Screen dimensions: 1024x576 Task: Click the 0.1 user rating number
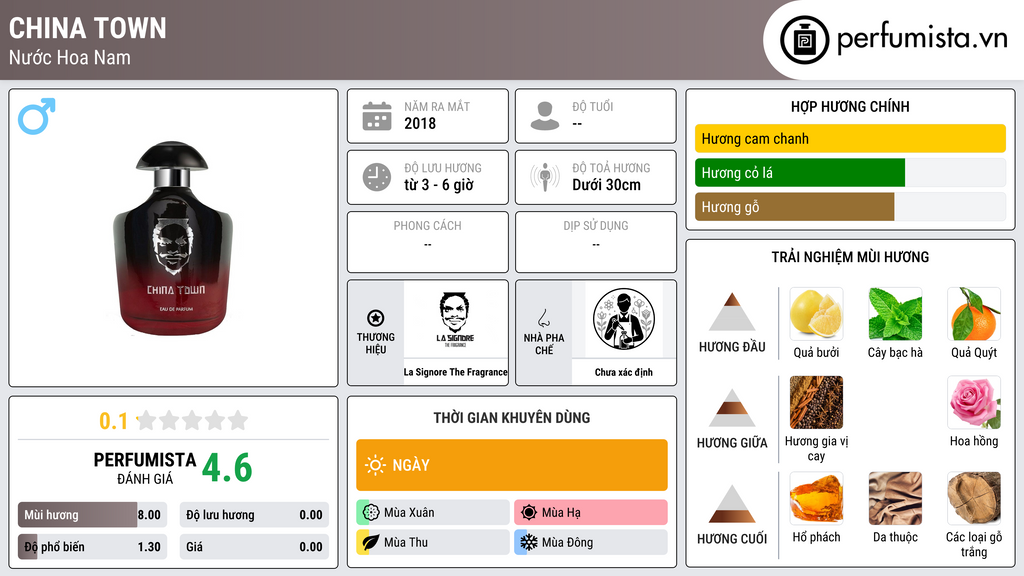114,421
